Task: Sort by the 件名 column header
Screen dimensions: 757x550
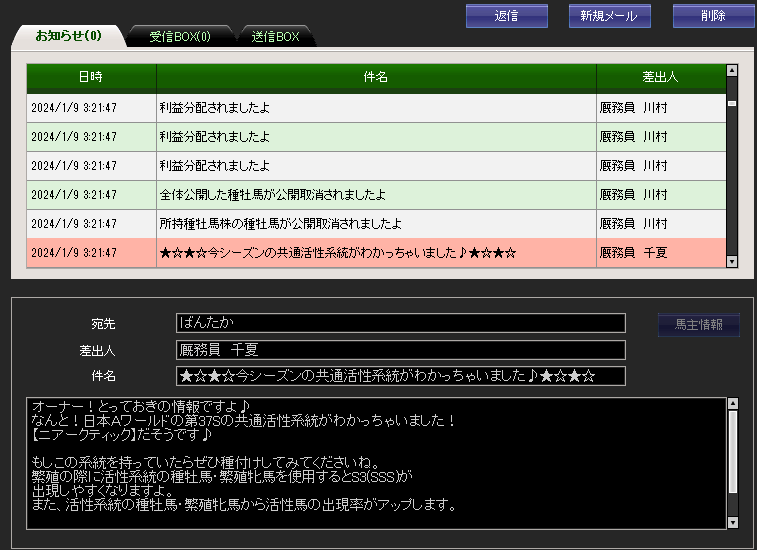Action: (x=376, y=77)
